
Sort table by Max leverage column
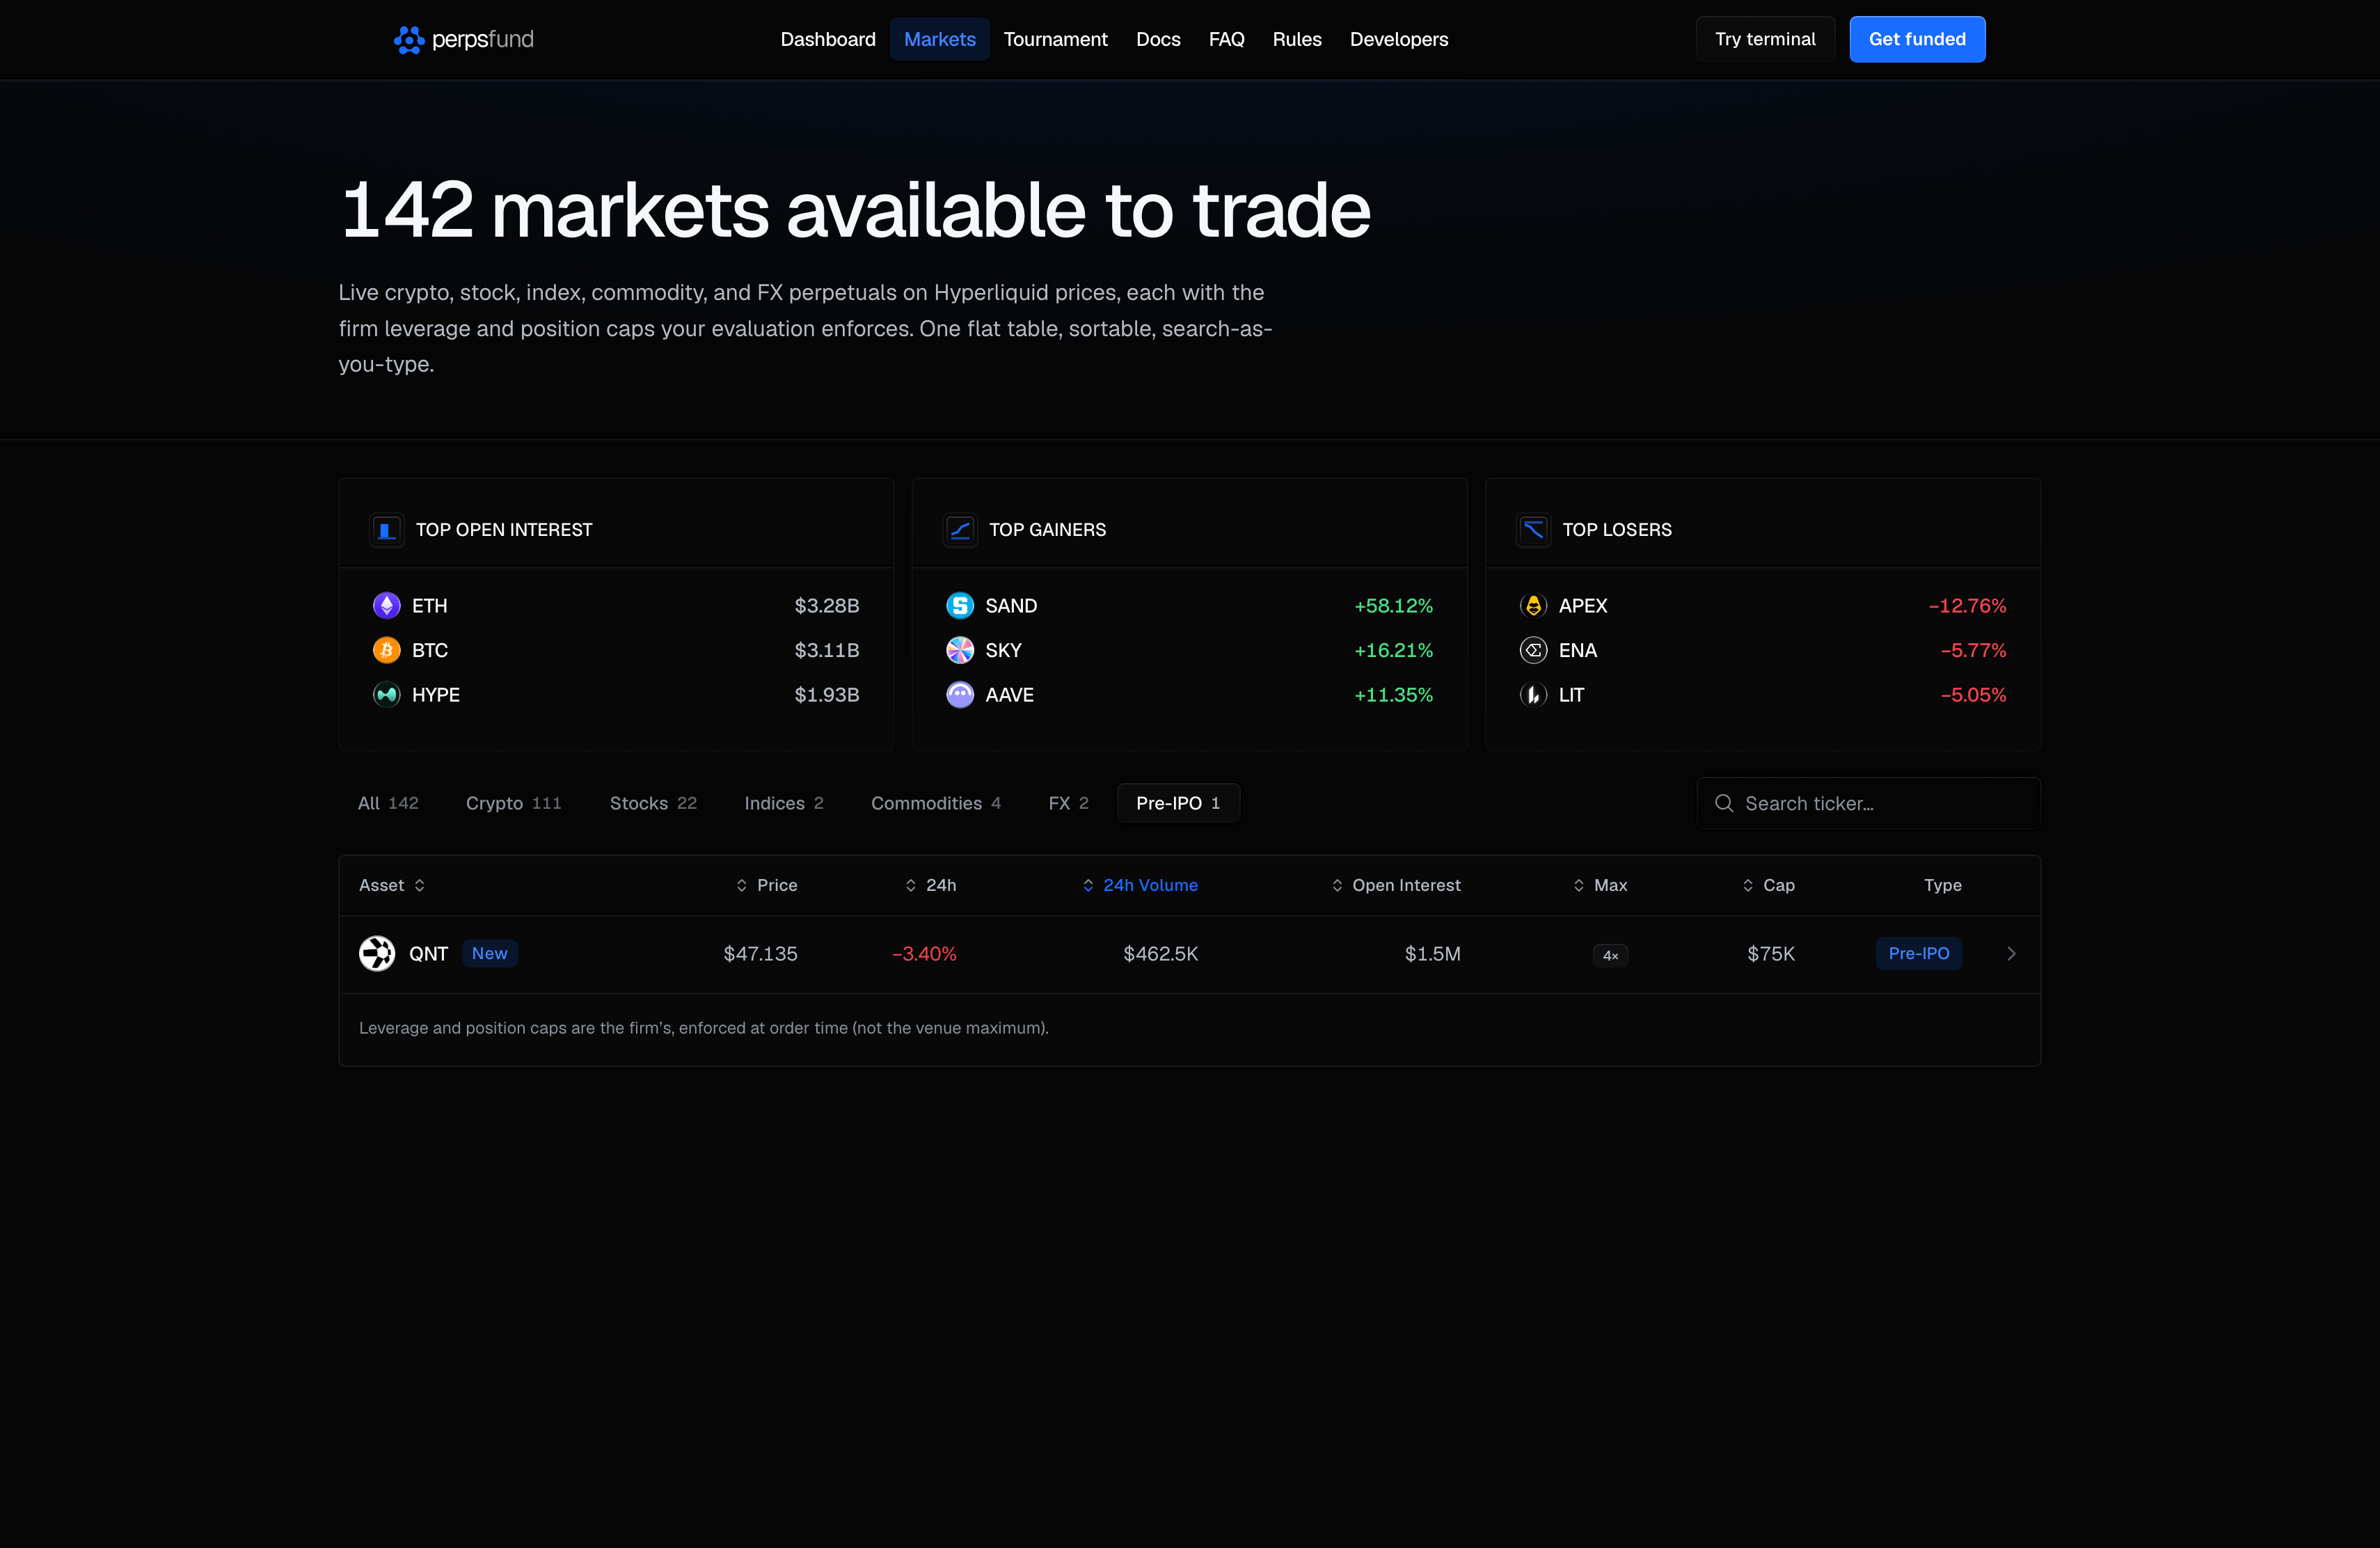[1600, 885]
